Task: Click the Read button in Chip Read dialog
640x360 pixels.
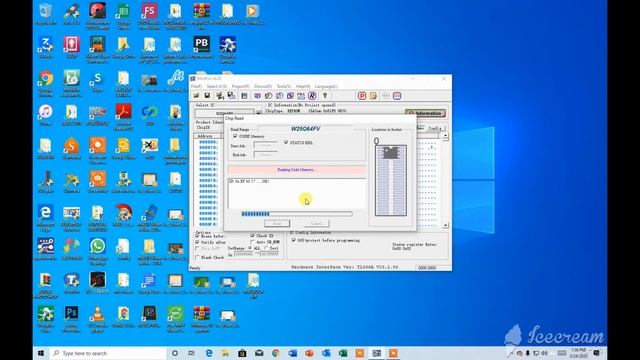Action: 277,223
